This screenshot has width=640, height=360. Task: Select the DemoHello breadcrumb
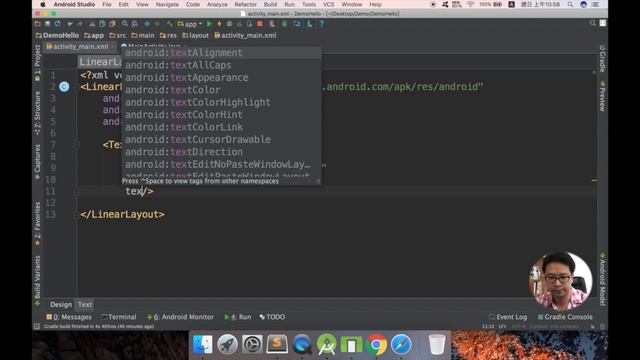pos(57,36)
